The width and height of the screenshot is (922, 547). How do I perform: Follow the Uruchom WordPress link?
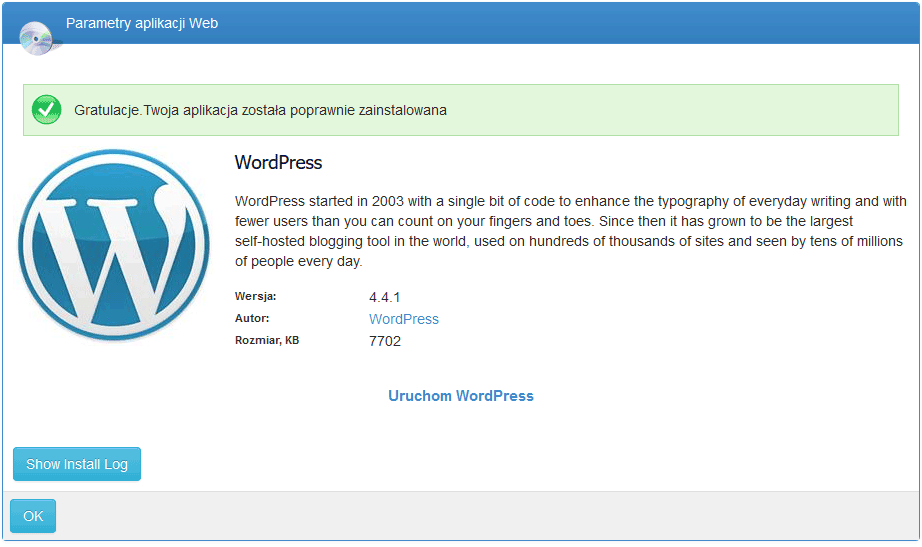point(461,396)
